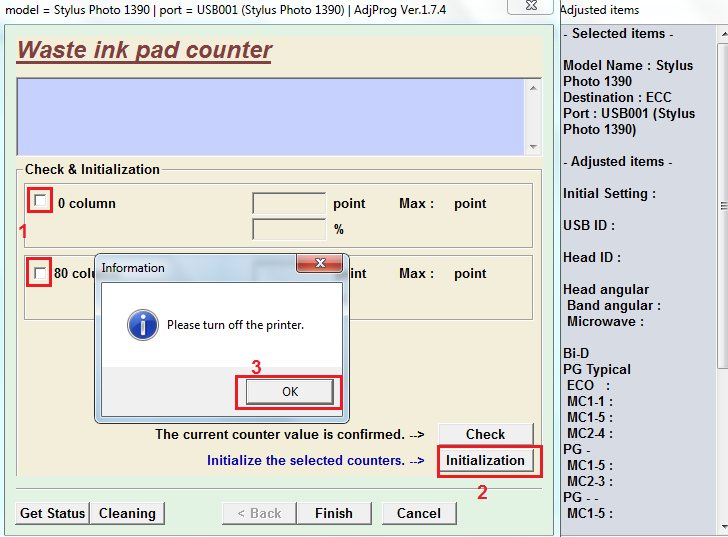Tick the 0 column counter checkbox
This screenshot has height=537, width=728.
tap(40, 201)
